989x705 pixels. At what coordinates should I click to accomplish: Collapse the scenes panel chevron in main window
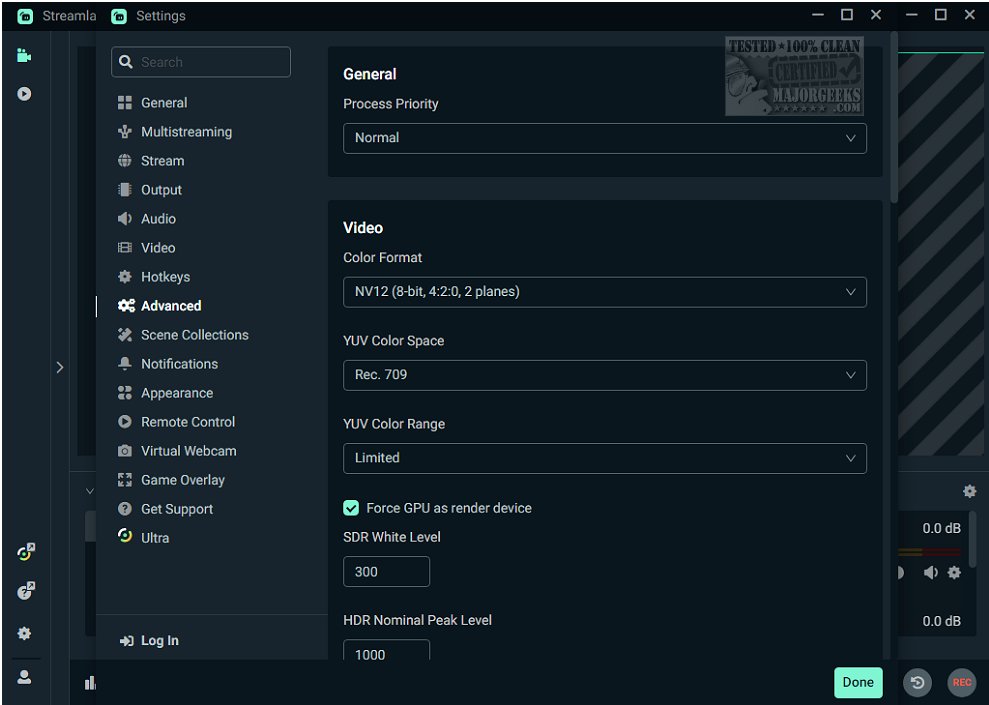tap(90, 491)
